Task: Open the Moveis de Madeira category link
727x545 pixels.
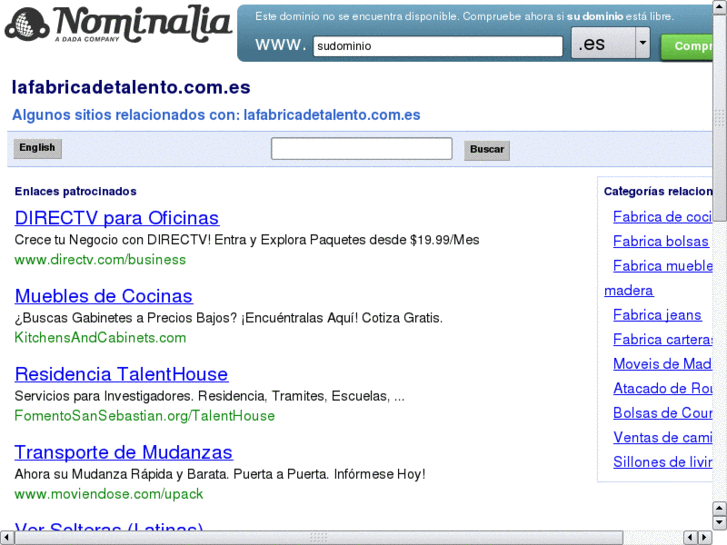Action: pyautogui.click(x=663, y=364)
